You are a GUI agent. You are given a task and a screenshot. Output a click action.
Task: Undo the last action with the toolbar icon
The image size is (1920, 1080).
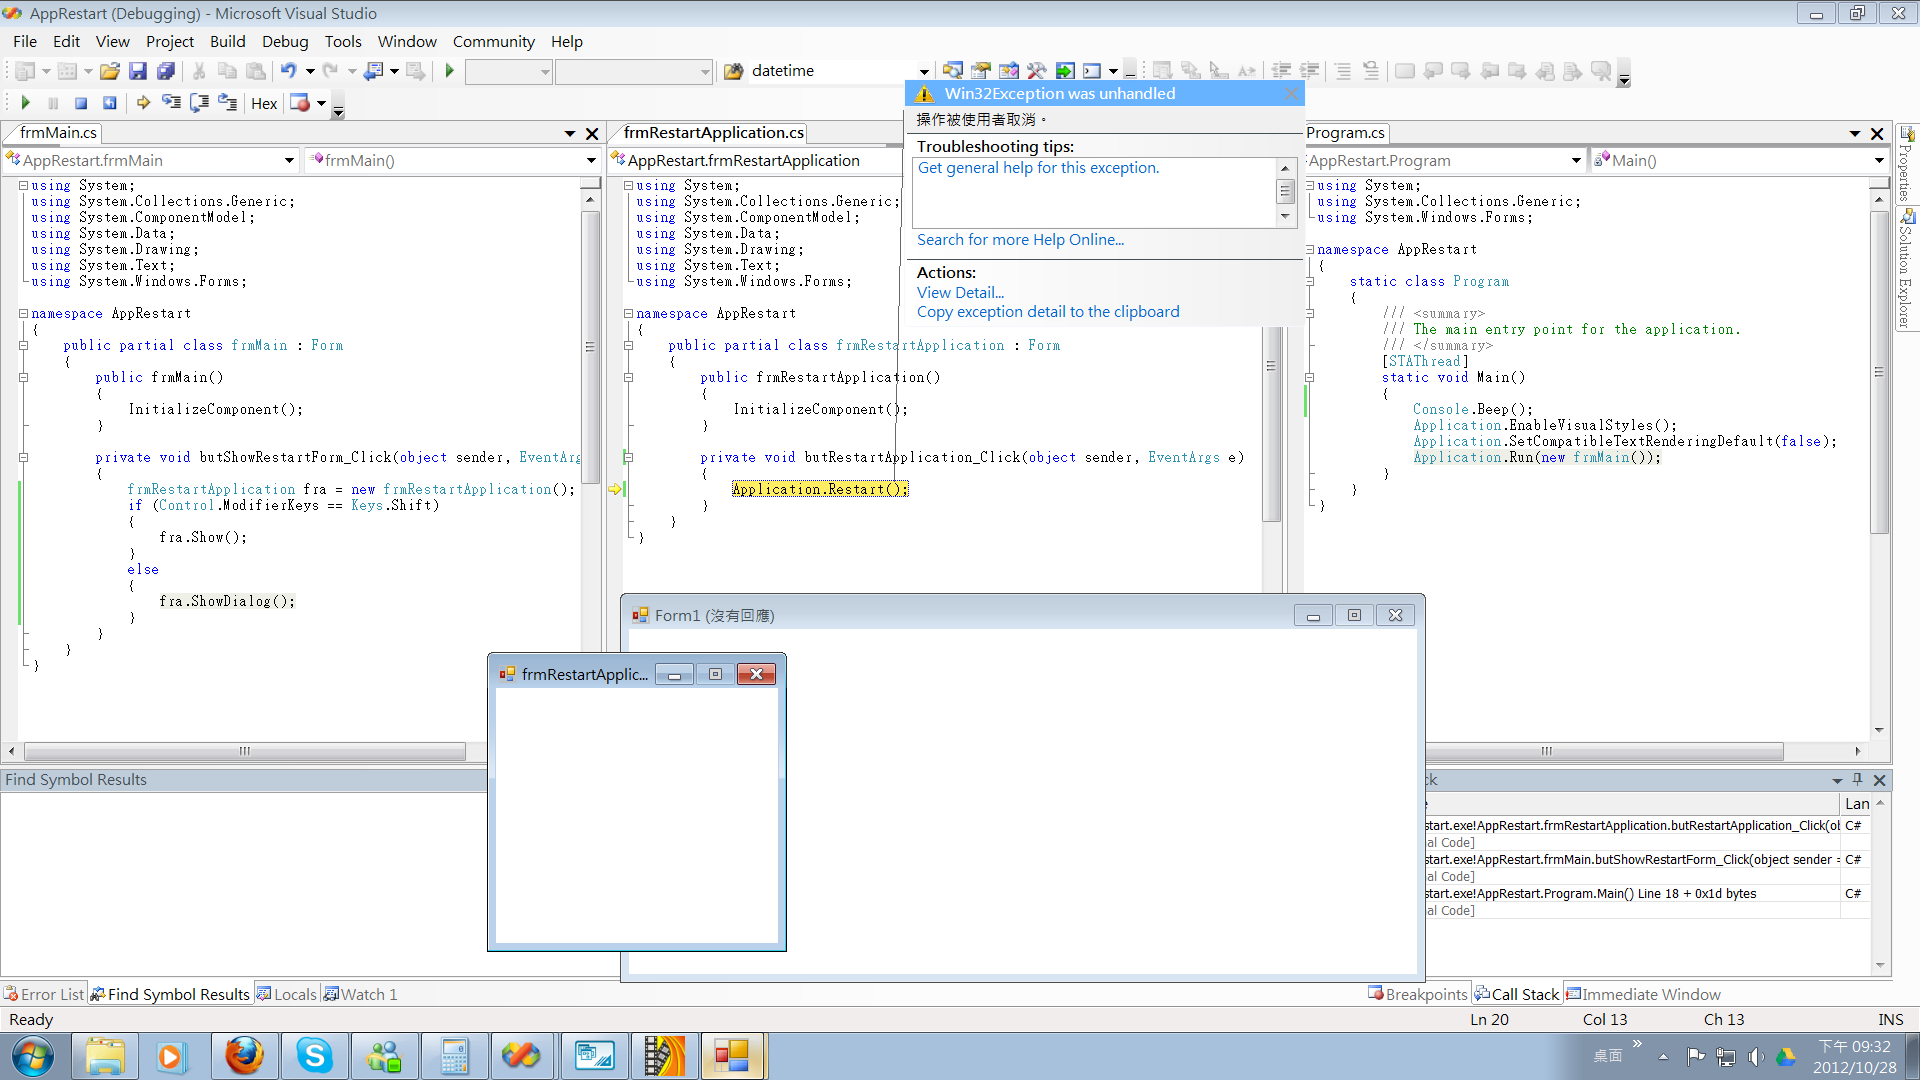pyautogui.click(x=289, y=71)
